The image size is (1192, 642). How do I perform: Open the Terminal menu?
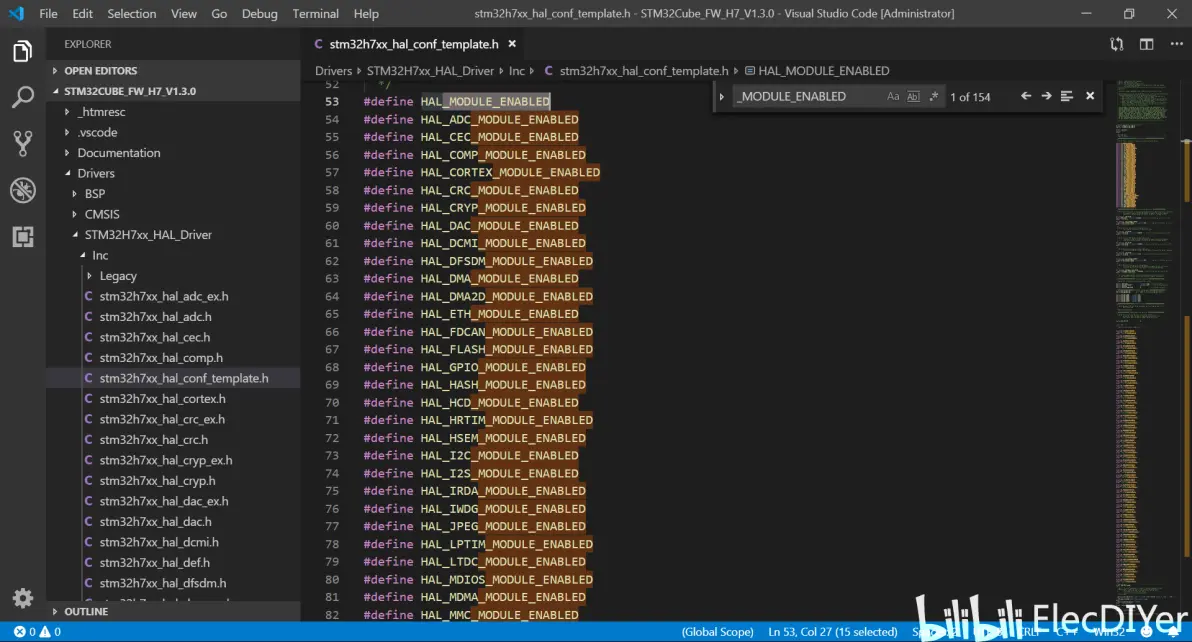[x=315, y=14]
